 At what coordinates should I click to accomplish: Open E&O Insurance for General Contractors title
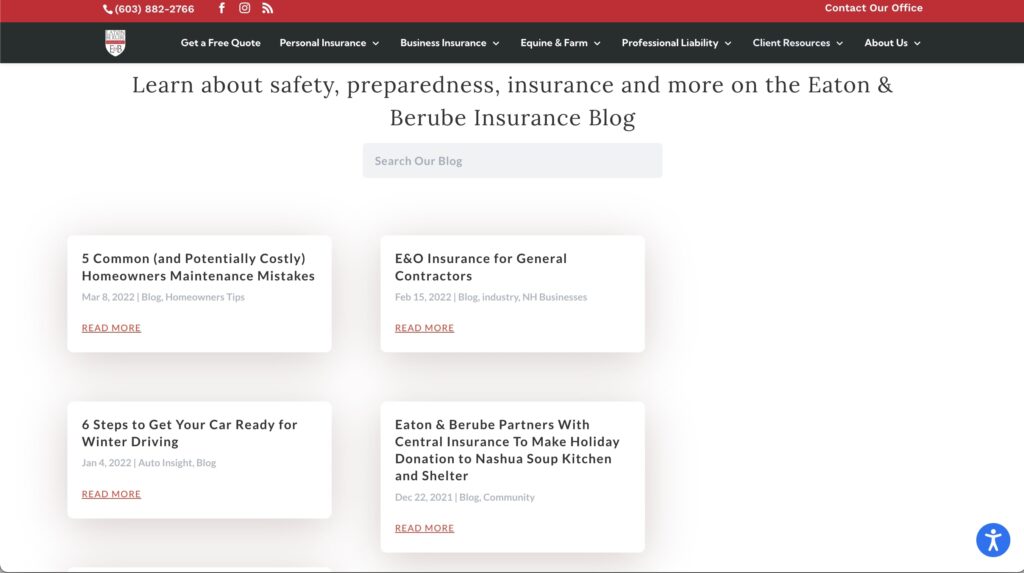pyautogui.click(x=480, y=267)
